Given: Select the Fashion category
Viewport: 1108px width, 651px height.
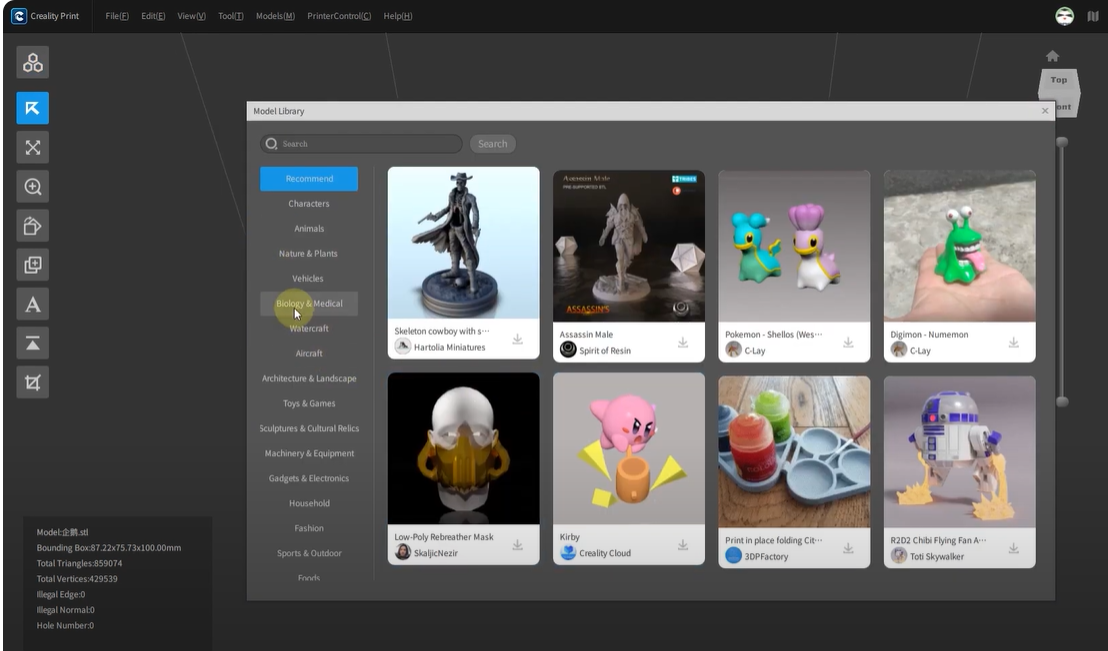Looking at the screenshot, I should tap(309, 528).
